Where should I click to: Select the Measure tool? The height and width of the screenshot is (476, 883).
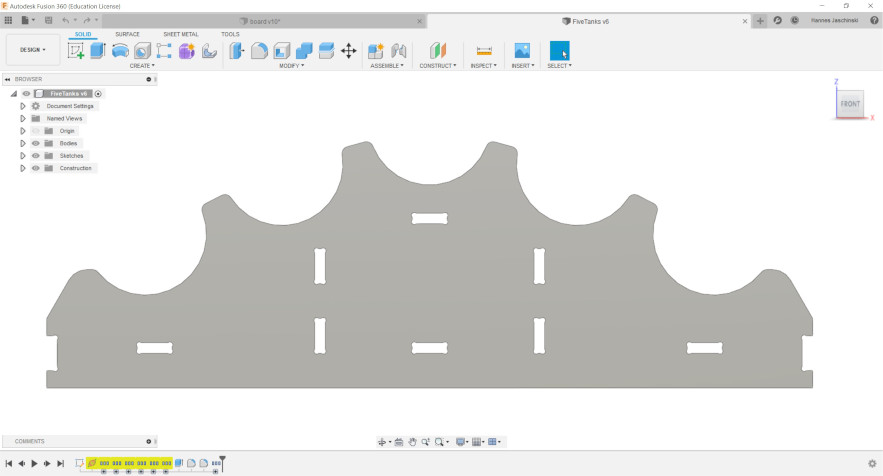[x=484, y=51]
